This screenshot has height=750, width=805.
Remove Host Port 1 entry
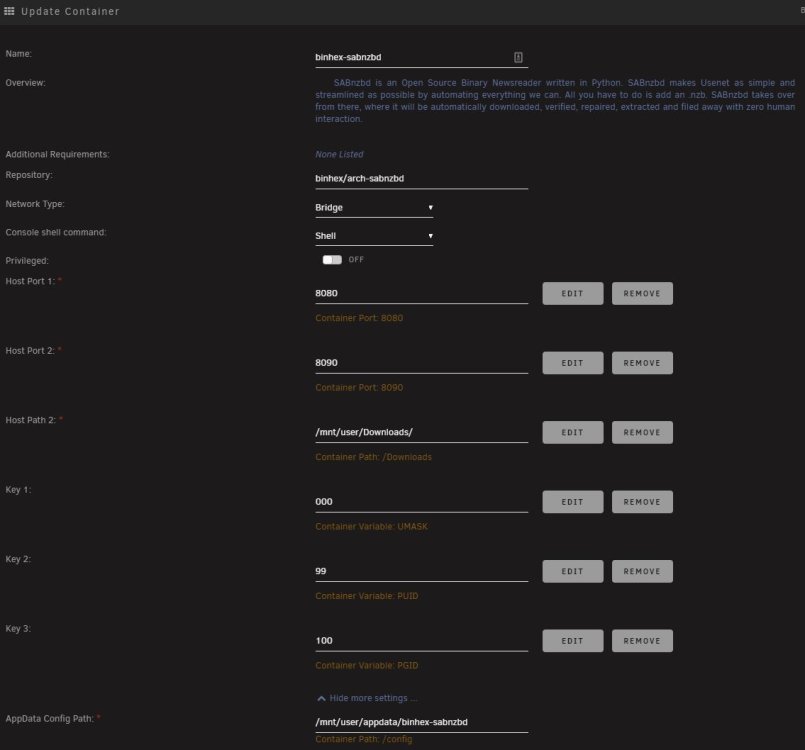click(642, 294)
